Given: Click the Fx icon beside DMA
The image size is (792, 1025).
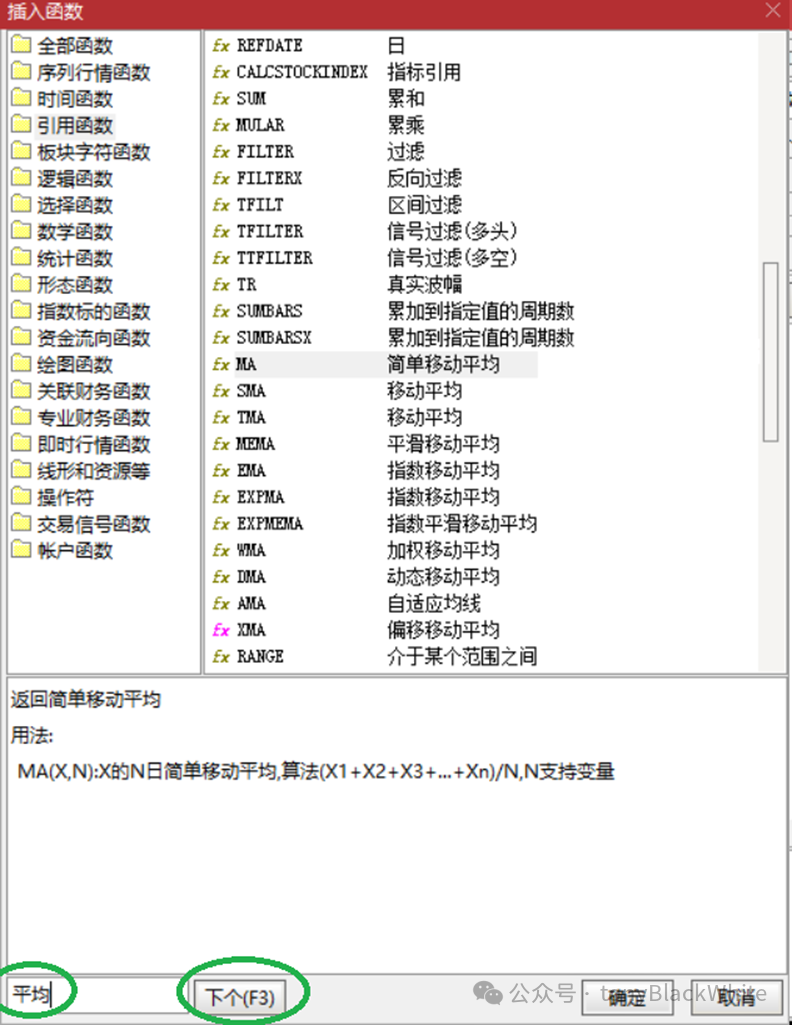Looking at the screenshot, I should 221,577.
